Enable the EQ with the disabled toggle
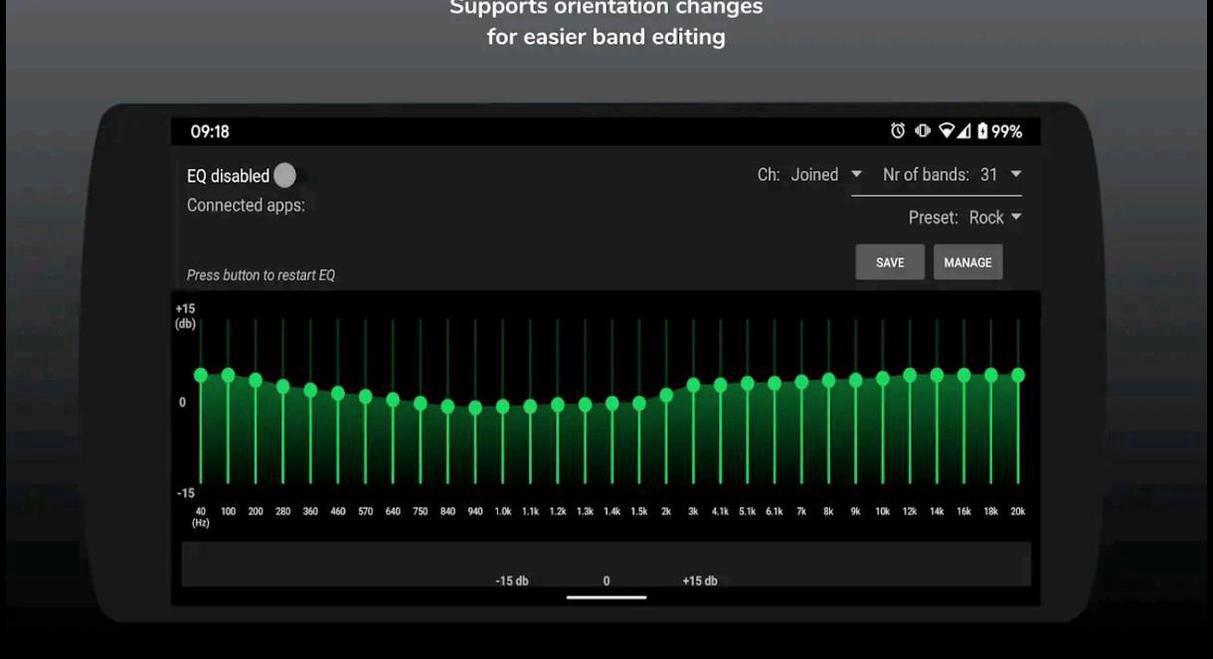 click(x=286, y=174)
